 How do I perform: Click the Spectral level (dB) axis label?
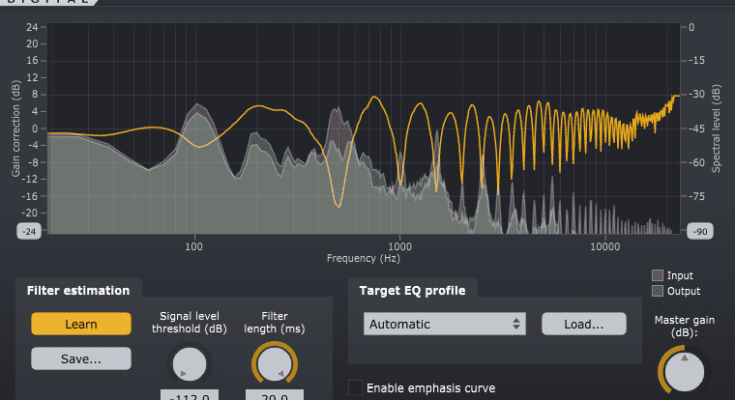718,130
